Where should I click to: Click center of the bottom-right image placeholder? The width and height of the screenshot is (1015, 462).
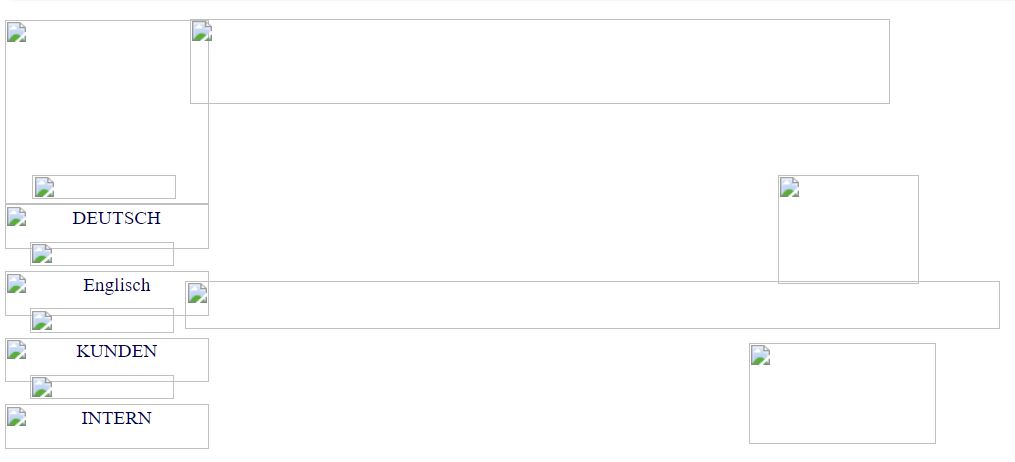coord(842,393)
